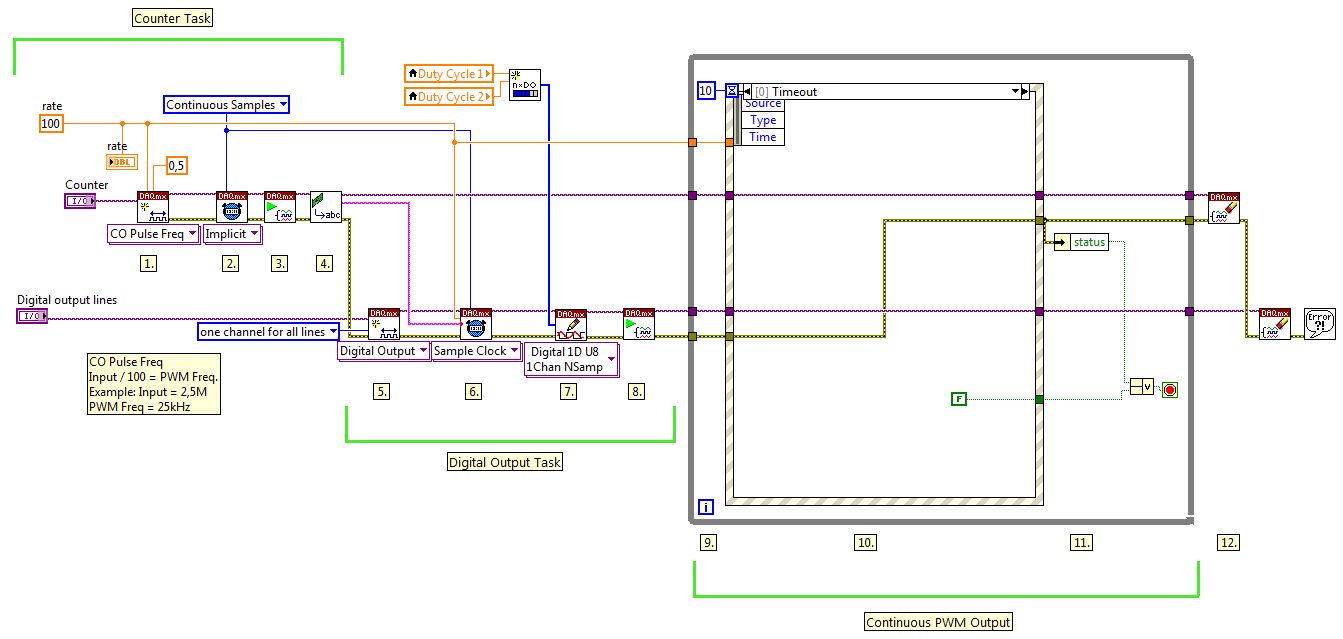
Task: Click the Digital Output Task label
Action: click(505, 462)
